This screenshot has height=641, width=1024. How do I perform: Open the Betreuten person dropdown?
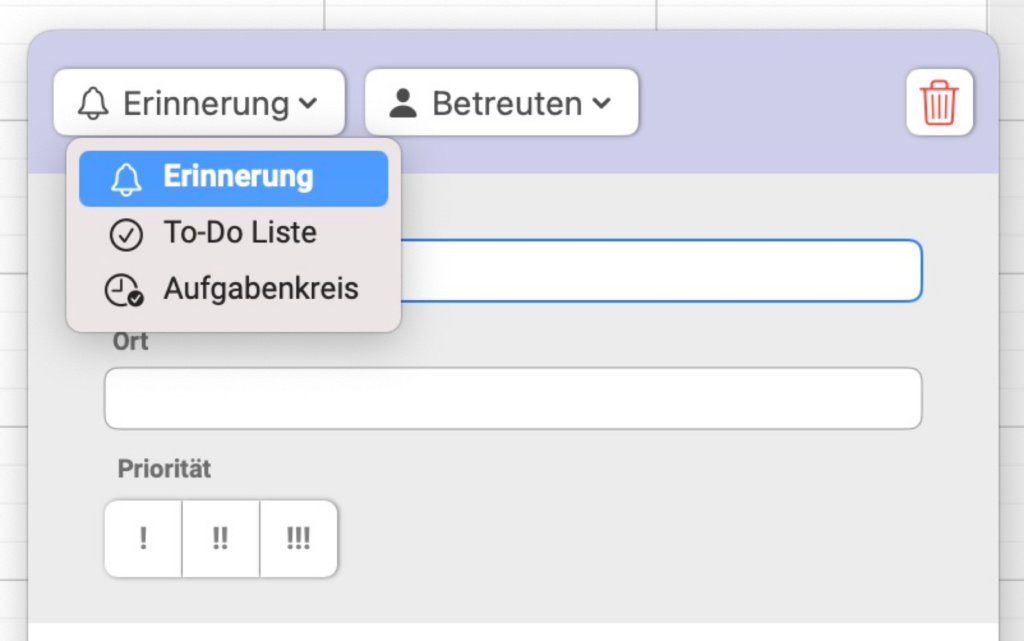point(502,102)
